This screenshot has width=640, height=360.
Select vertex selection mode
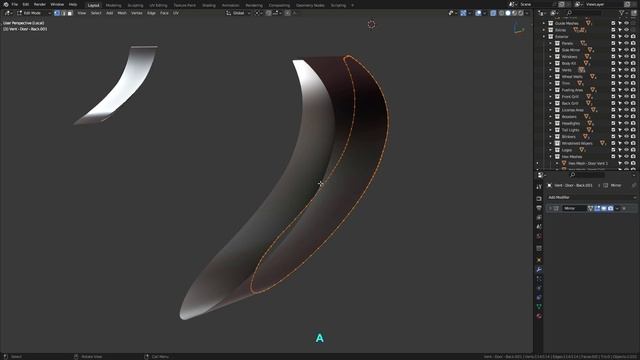(x=57, y=13)
